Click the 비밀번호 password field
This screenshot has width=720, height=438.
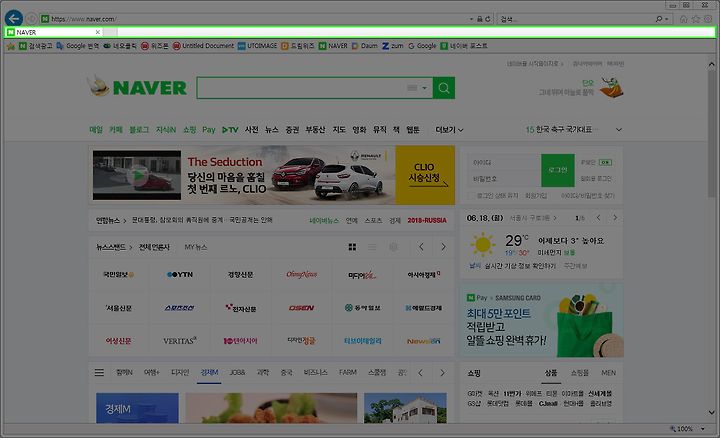tap(504, 179)
